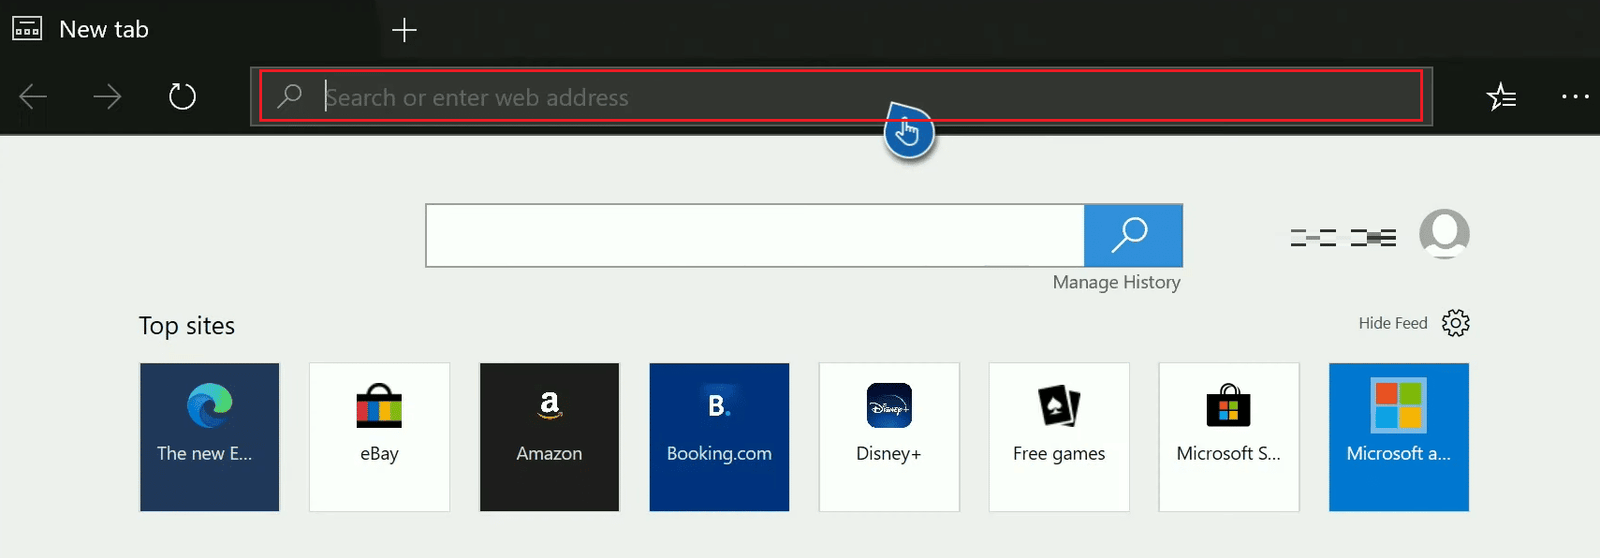Refresh the current page
Image resolution: width=1600 pixels, height=558 pixels.
point(182,97)
